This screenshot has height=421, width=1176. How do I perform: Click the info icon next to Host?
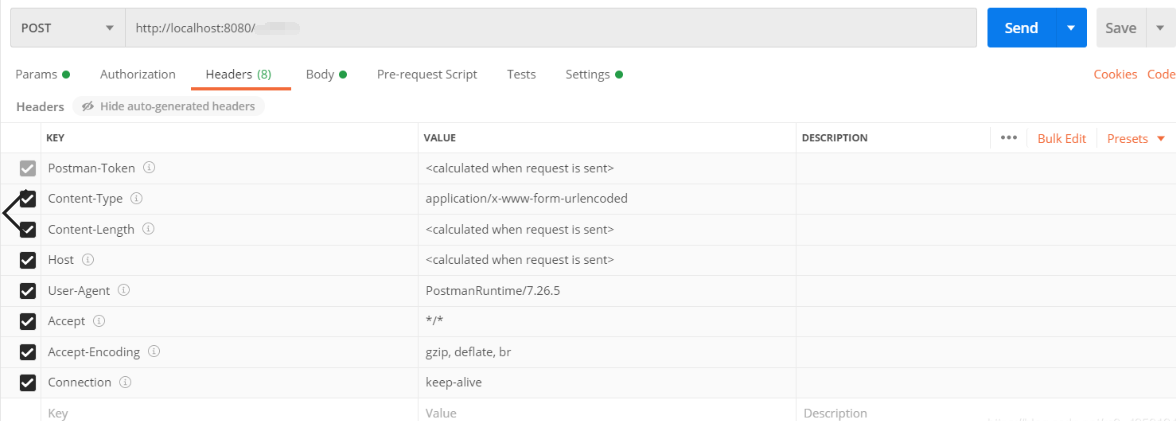[x=88, y=260]
